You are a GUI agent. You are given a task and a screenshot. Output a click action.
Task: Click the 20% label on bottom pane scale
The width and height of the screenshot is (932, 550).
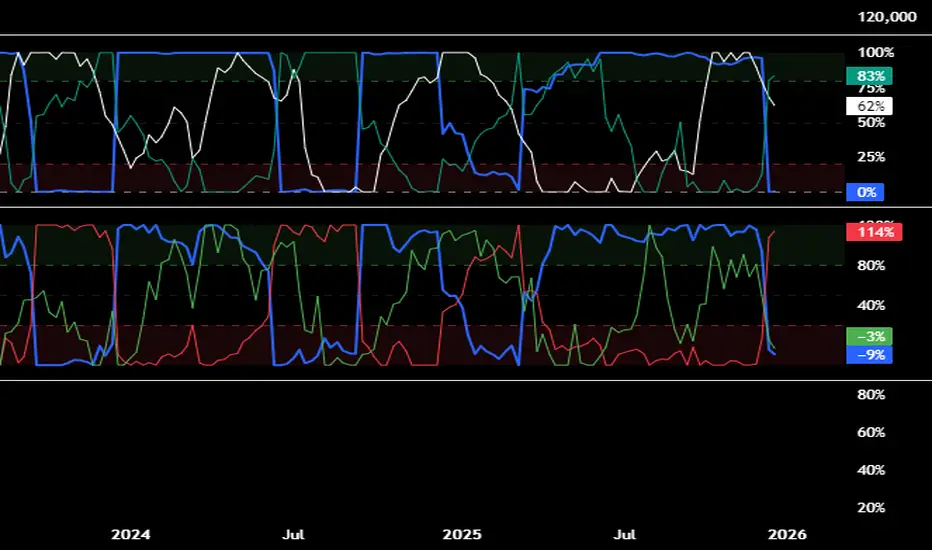pyautogui.click(x=871, y=507)
